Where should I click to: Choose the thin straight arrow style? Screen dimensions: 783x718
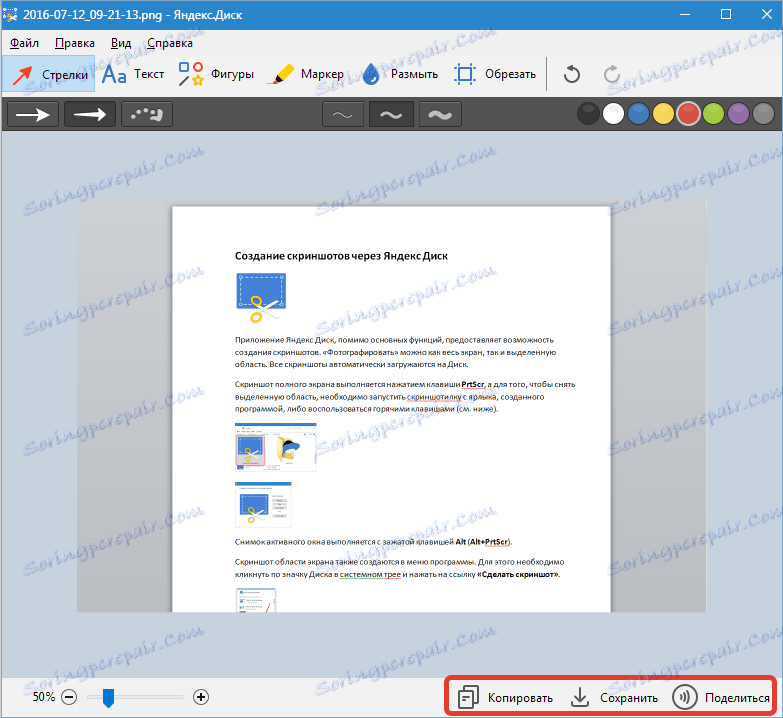[33, 114]
